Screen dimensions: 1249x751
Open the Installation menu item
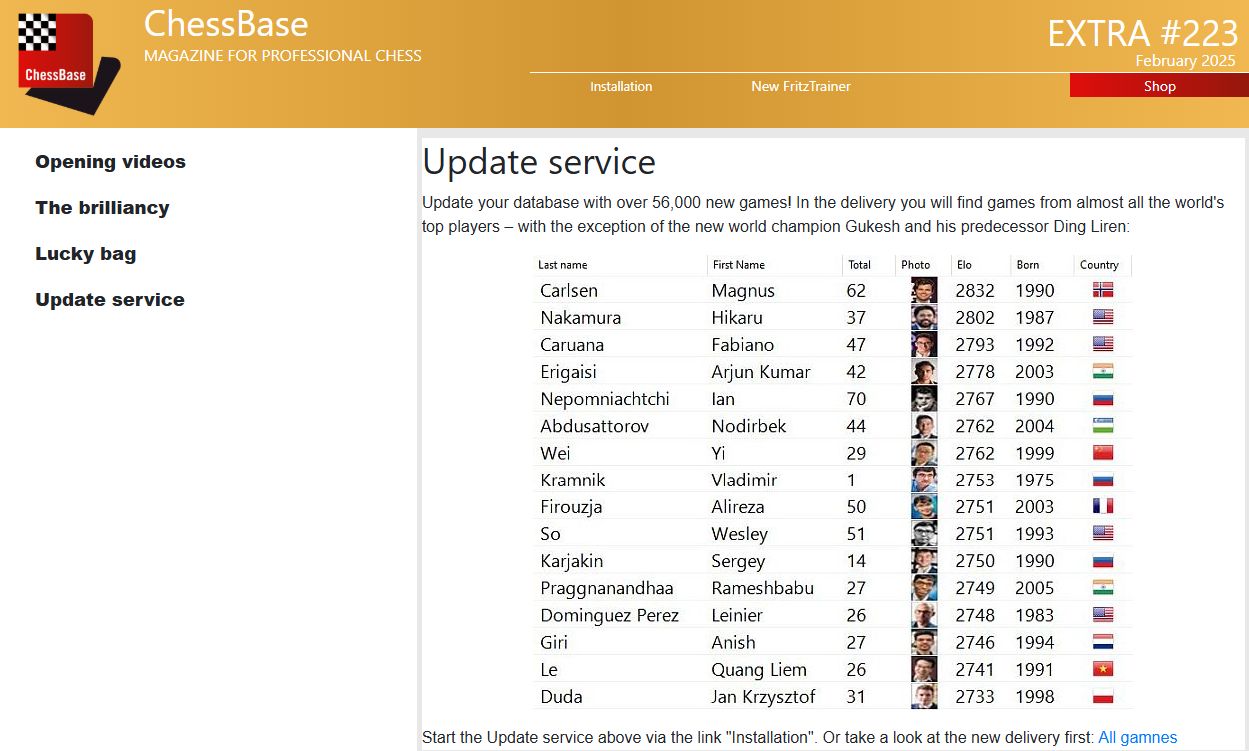[x=620, y=87]
